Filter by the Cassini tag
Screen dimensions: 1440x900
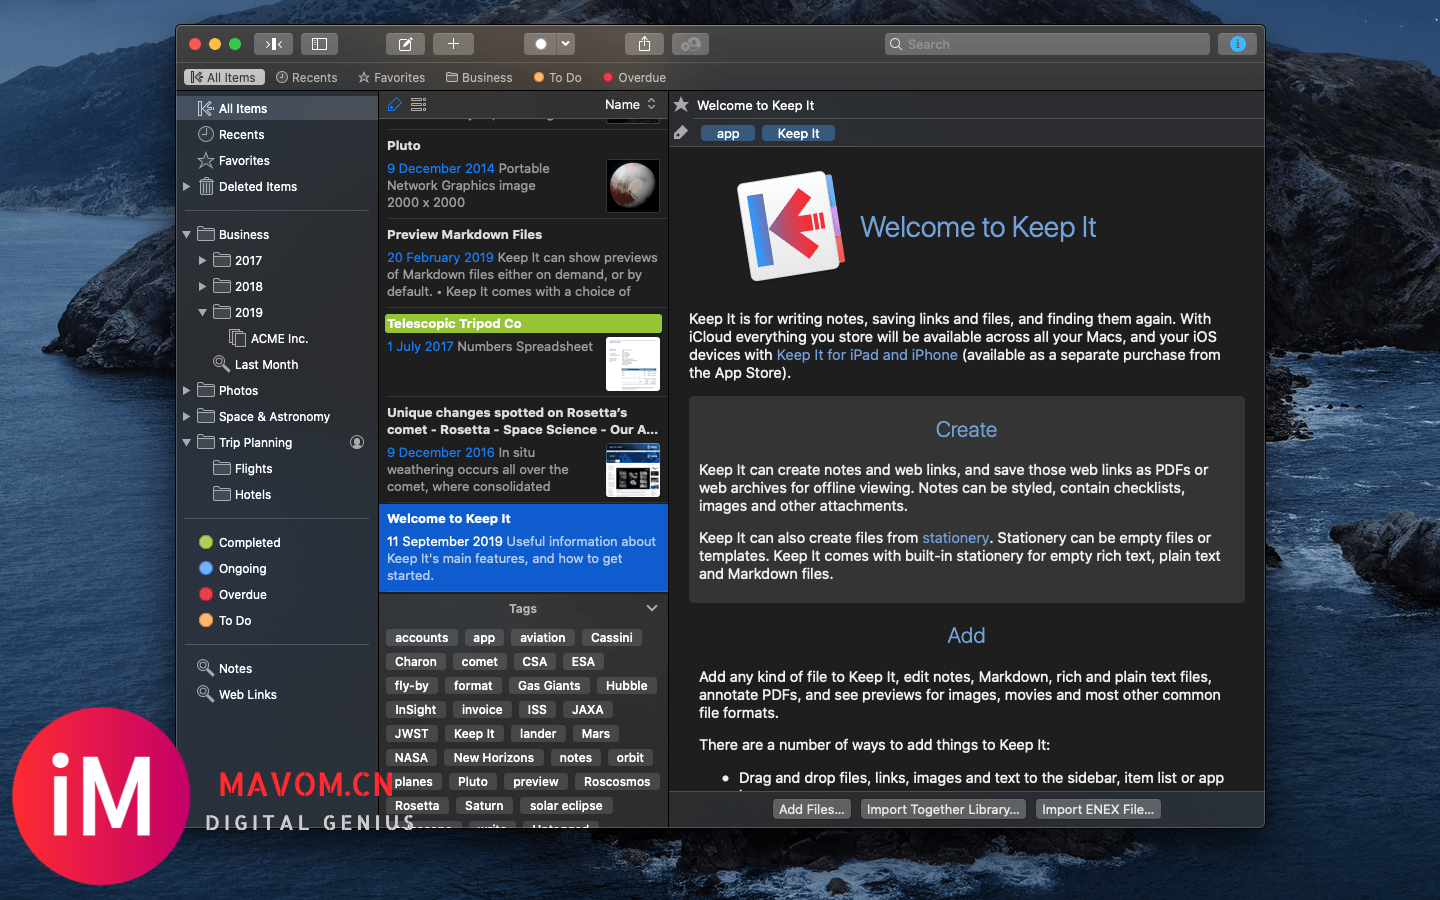(611, 637)
